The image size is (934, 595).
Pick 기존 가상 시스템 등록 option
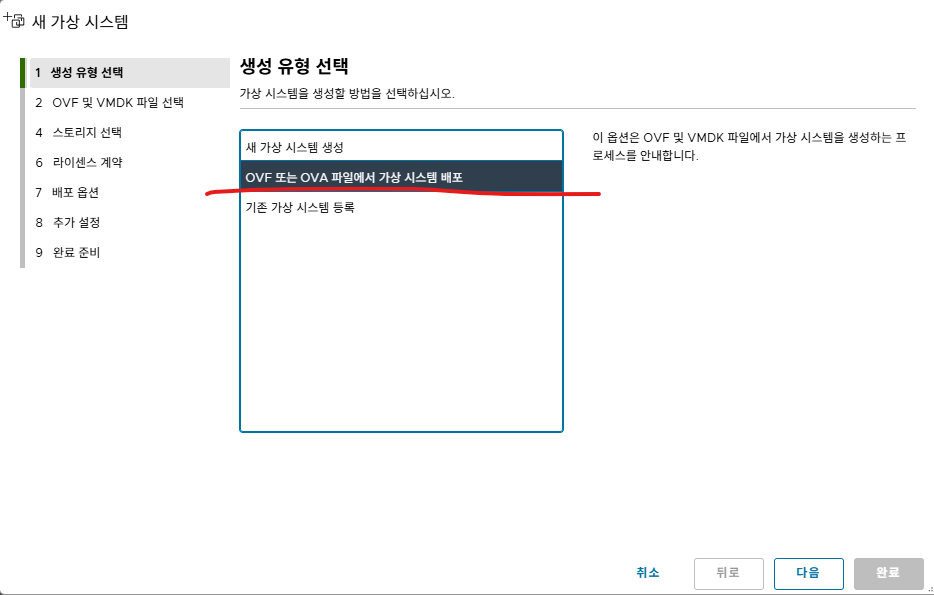pos(401,207)
